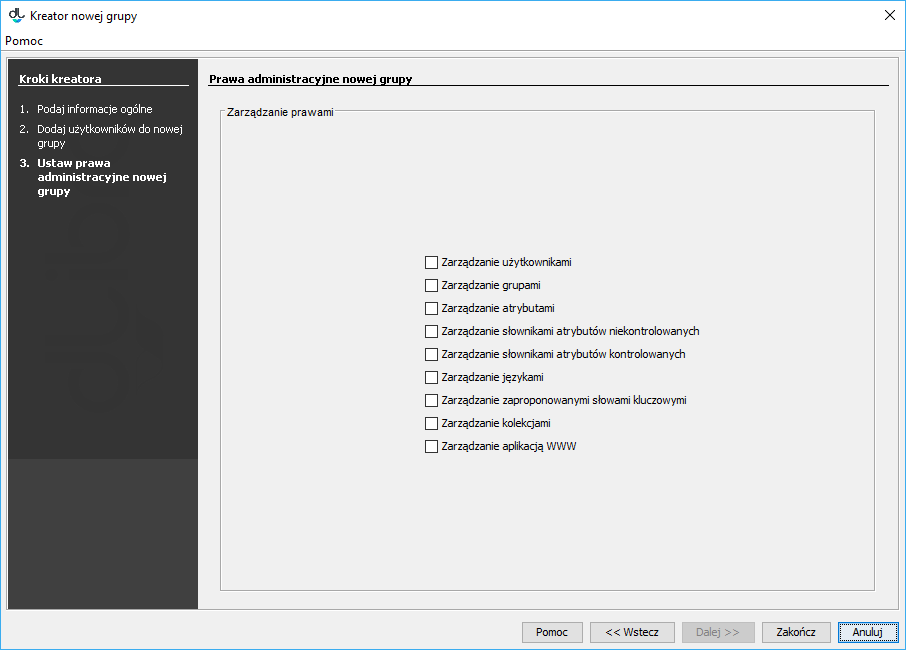Close the Kreator nowej grupy window
906x650 pixels.
890,16
